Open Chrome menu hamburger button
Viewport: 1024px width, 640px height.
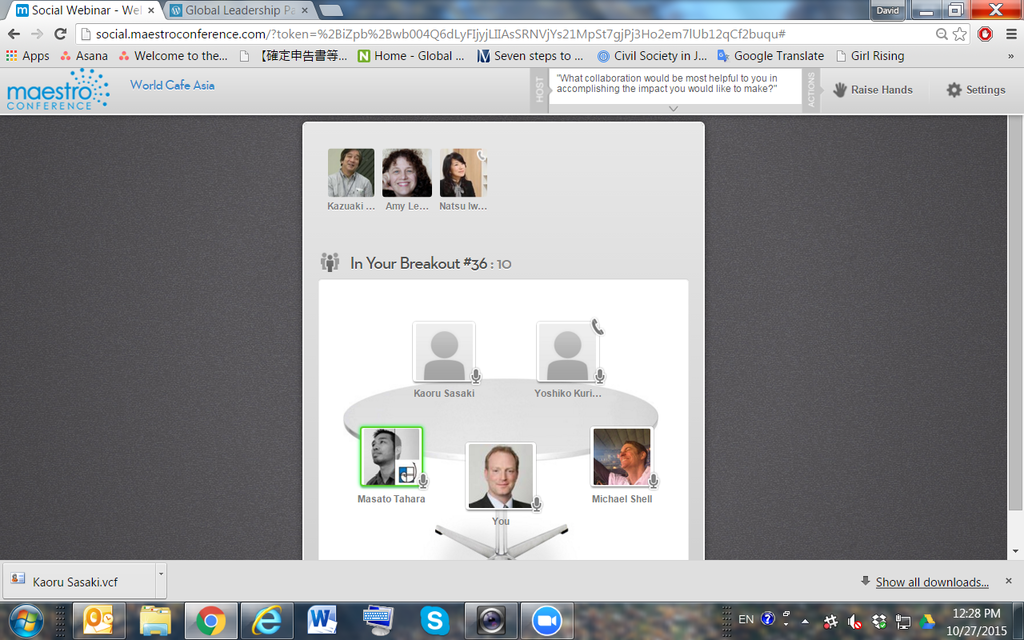1011,34
